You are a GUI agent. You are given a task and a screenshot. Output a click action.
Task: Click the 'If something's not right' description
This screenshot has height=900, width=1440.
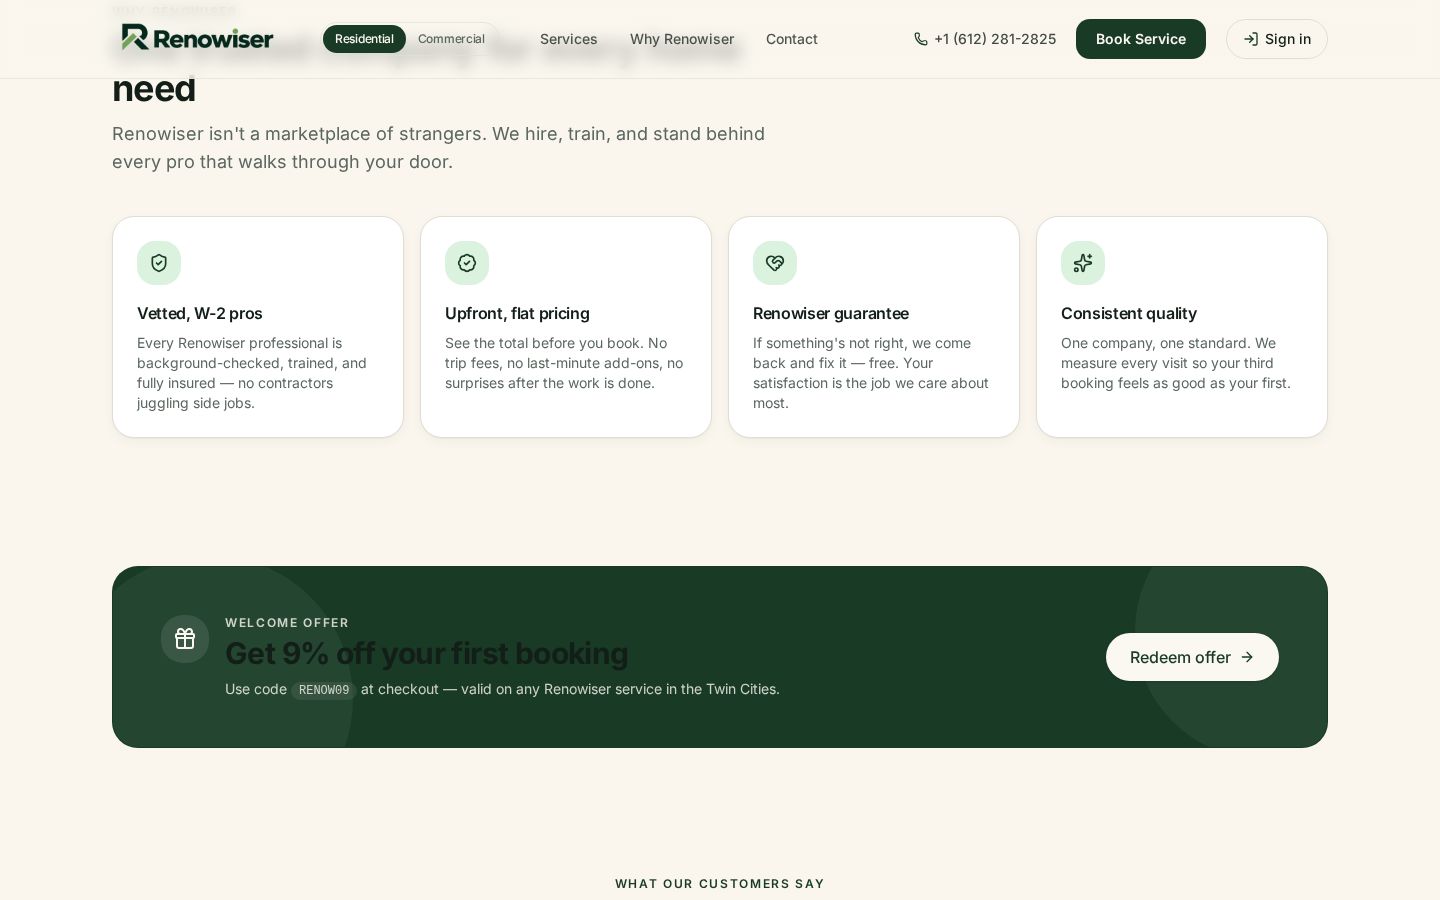coord(871,373)
